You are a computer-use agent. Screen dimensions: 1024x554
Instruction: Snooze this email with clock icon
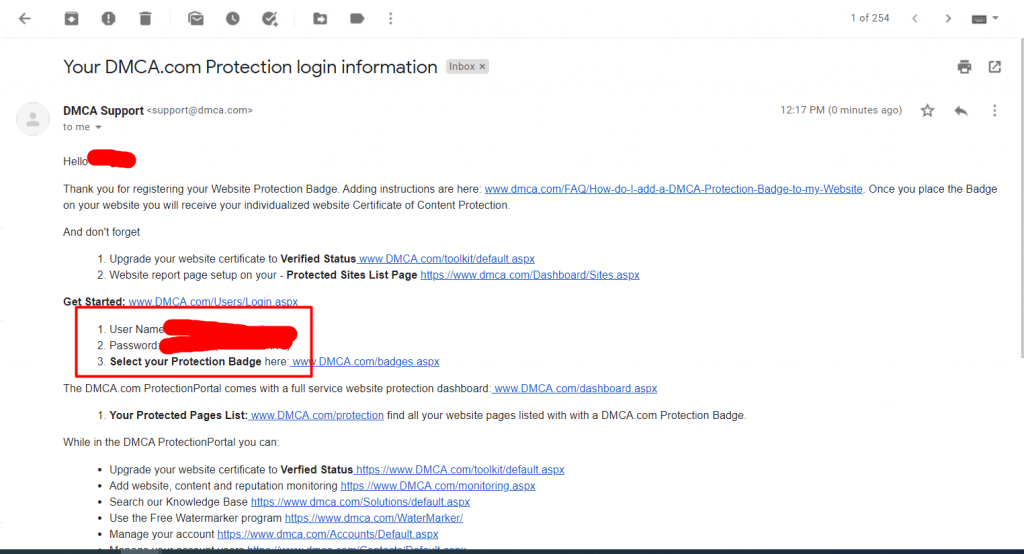click(232, 18)
